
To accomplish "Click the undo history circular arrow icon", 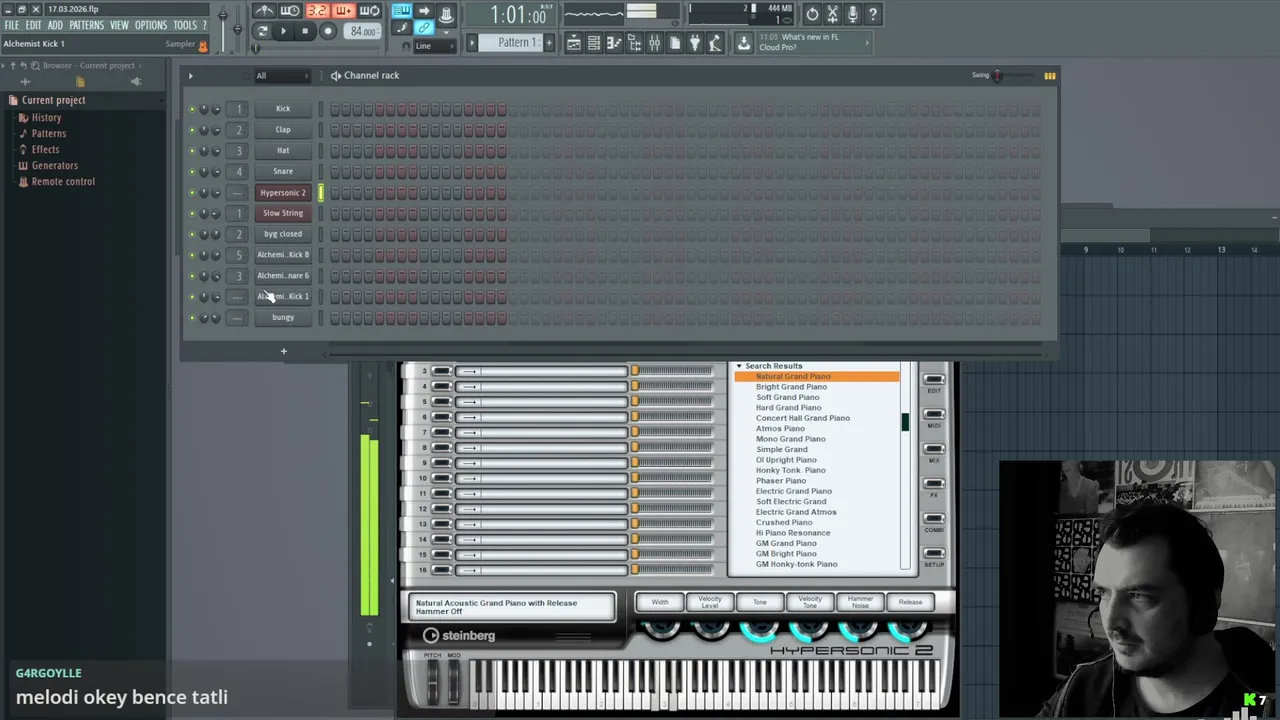I will [x=812, y=14].
